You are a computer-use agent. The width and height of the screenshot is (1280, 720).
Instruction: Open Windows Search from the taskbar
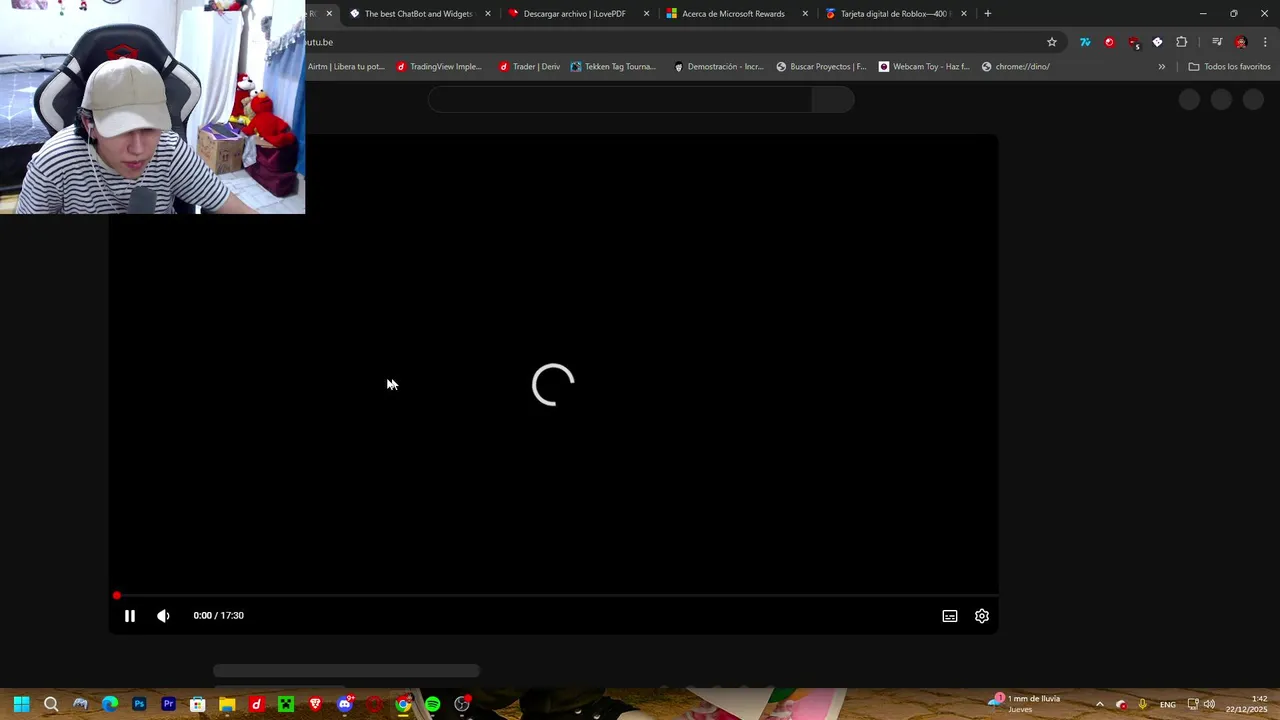(51, 704)
